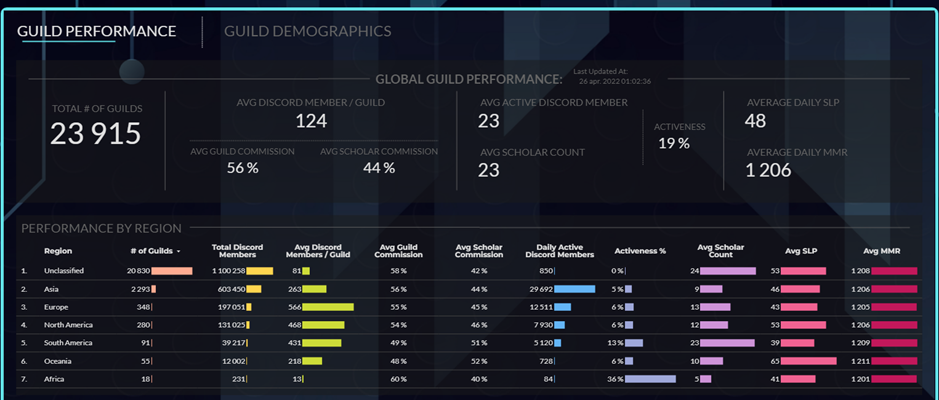
Task: Click Europe guild count 348
Action: pyautogui.click(x=144, y=307)
